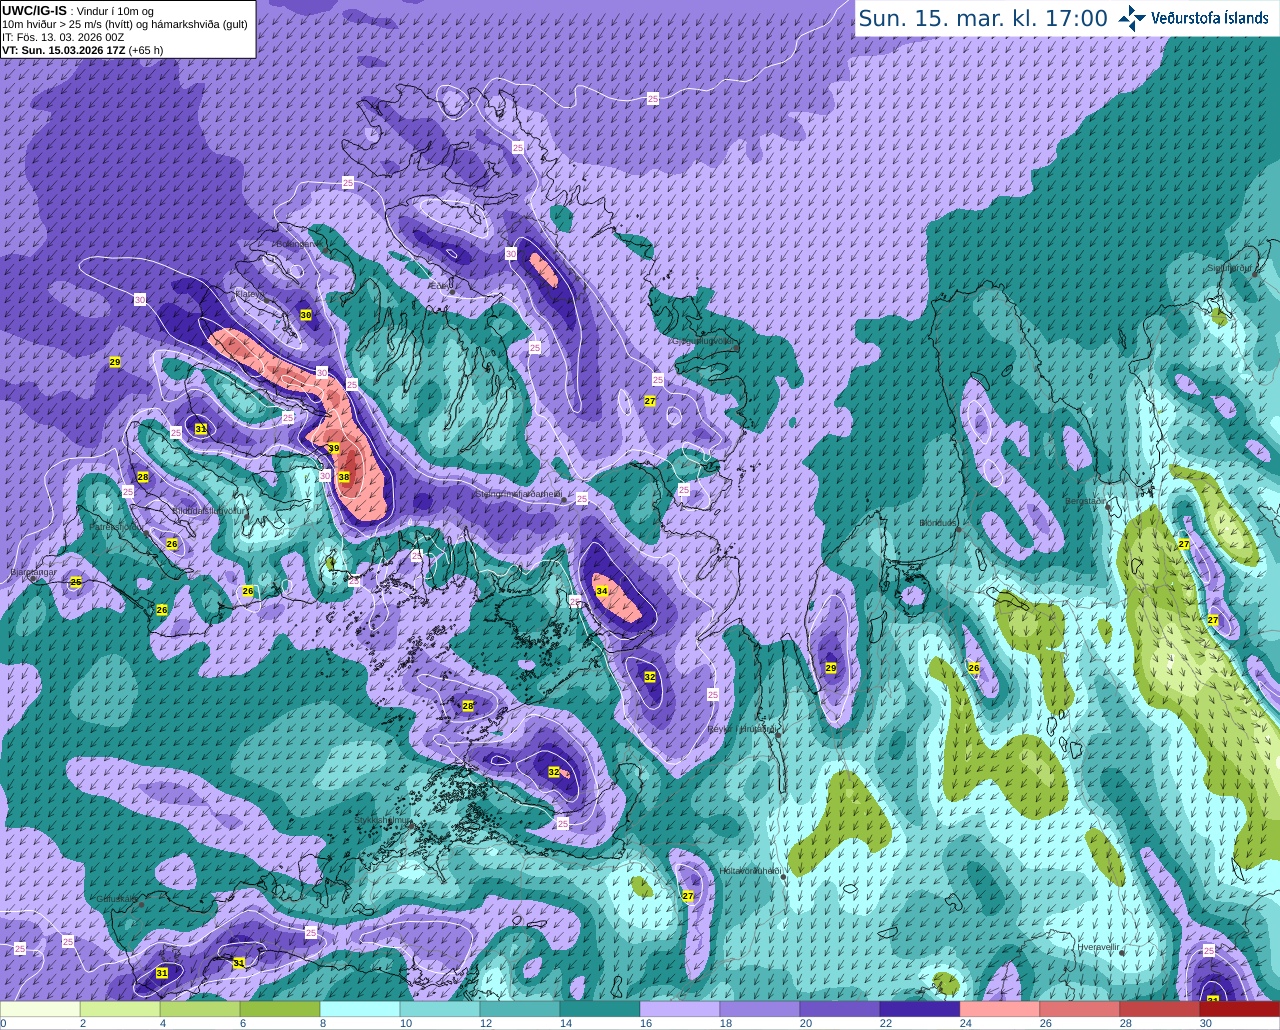1280x1030 pixels.
Task: Click the Bolungarvík station label
Action: [x=299, y=243]
